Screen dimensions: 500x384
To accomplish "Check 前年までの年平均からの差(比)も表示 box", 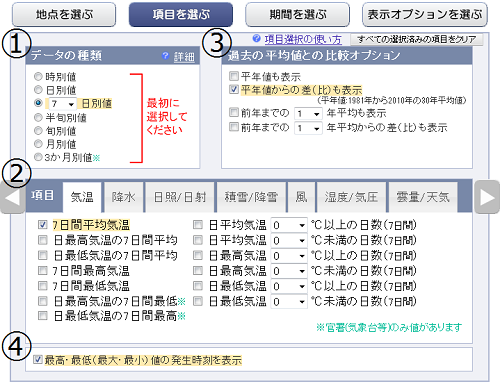I will [234, 127].
